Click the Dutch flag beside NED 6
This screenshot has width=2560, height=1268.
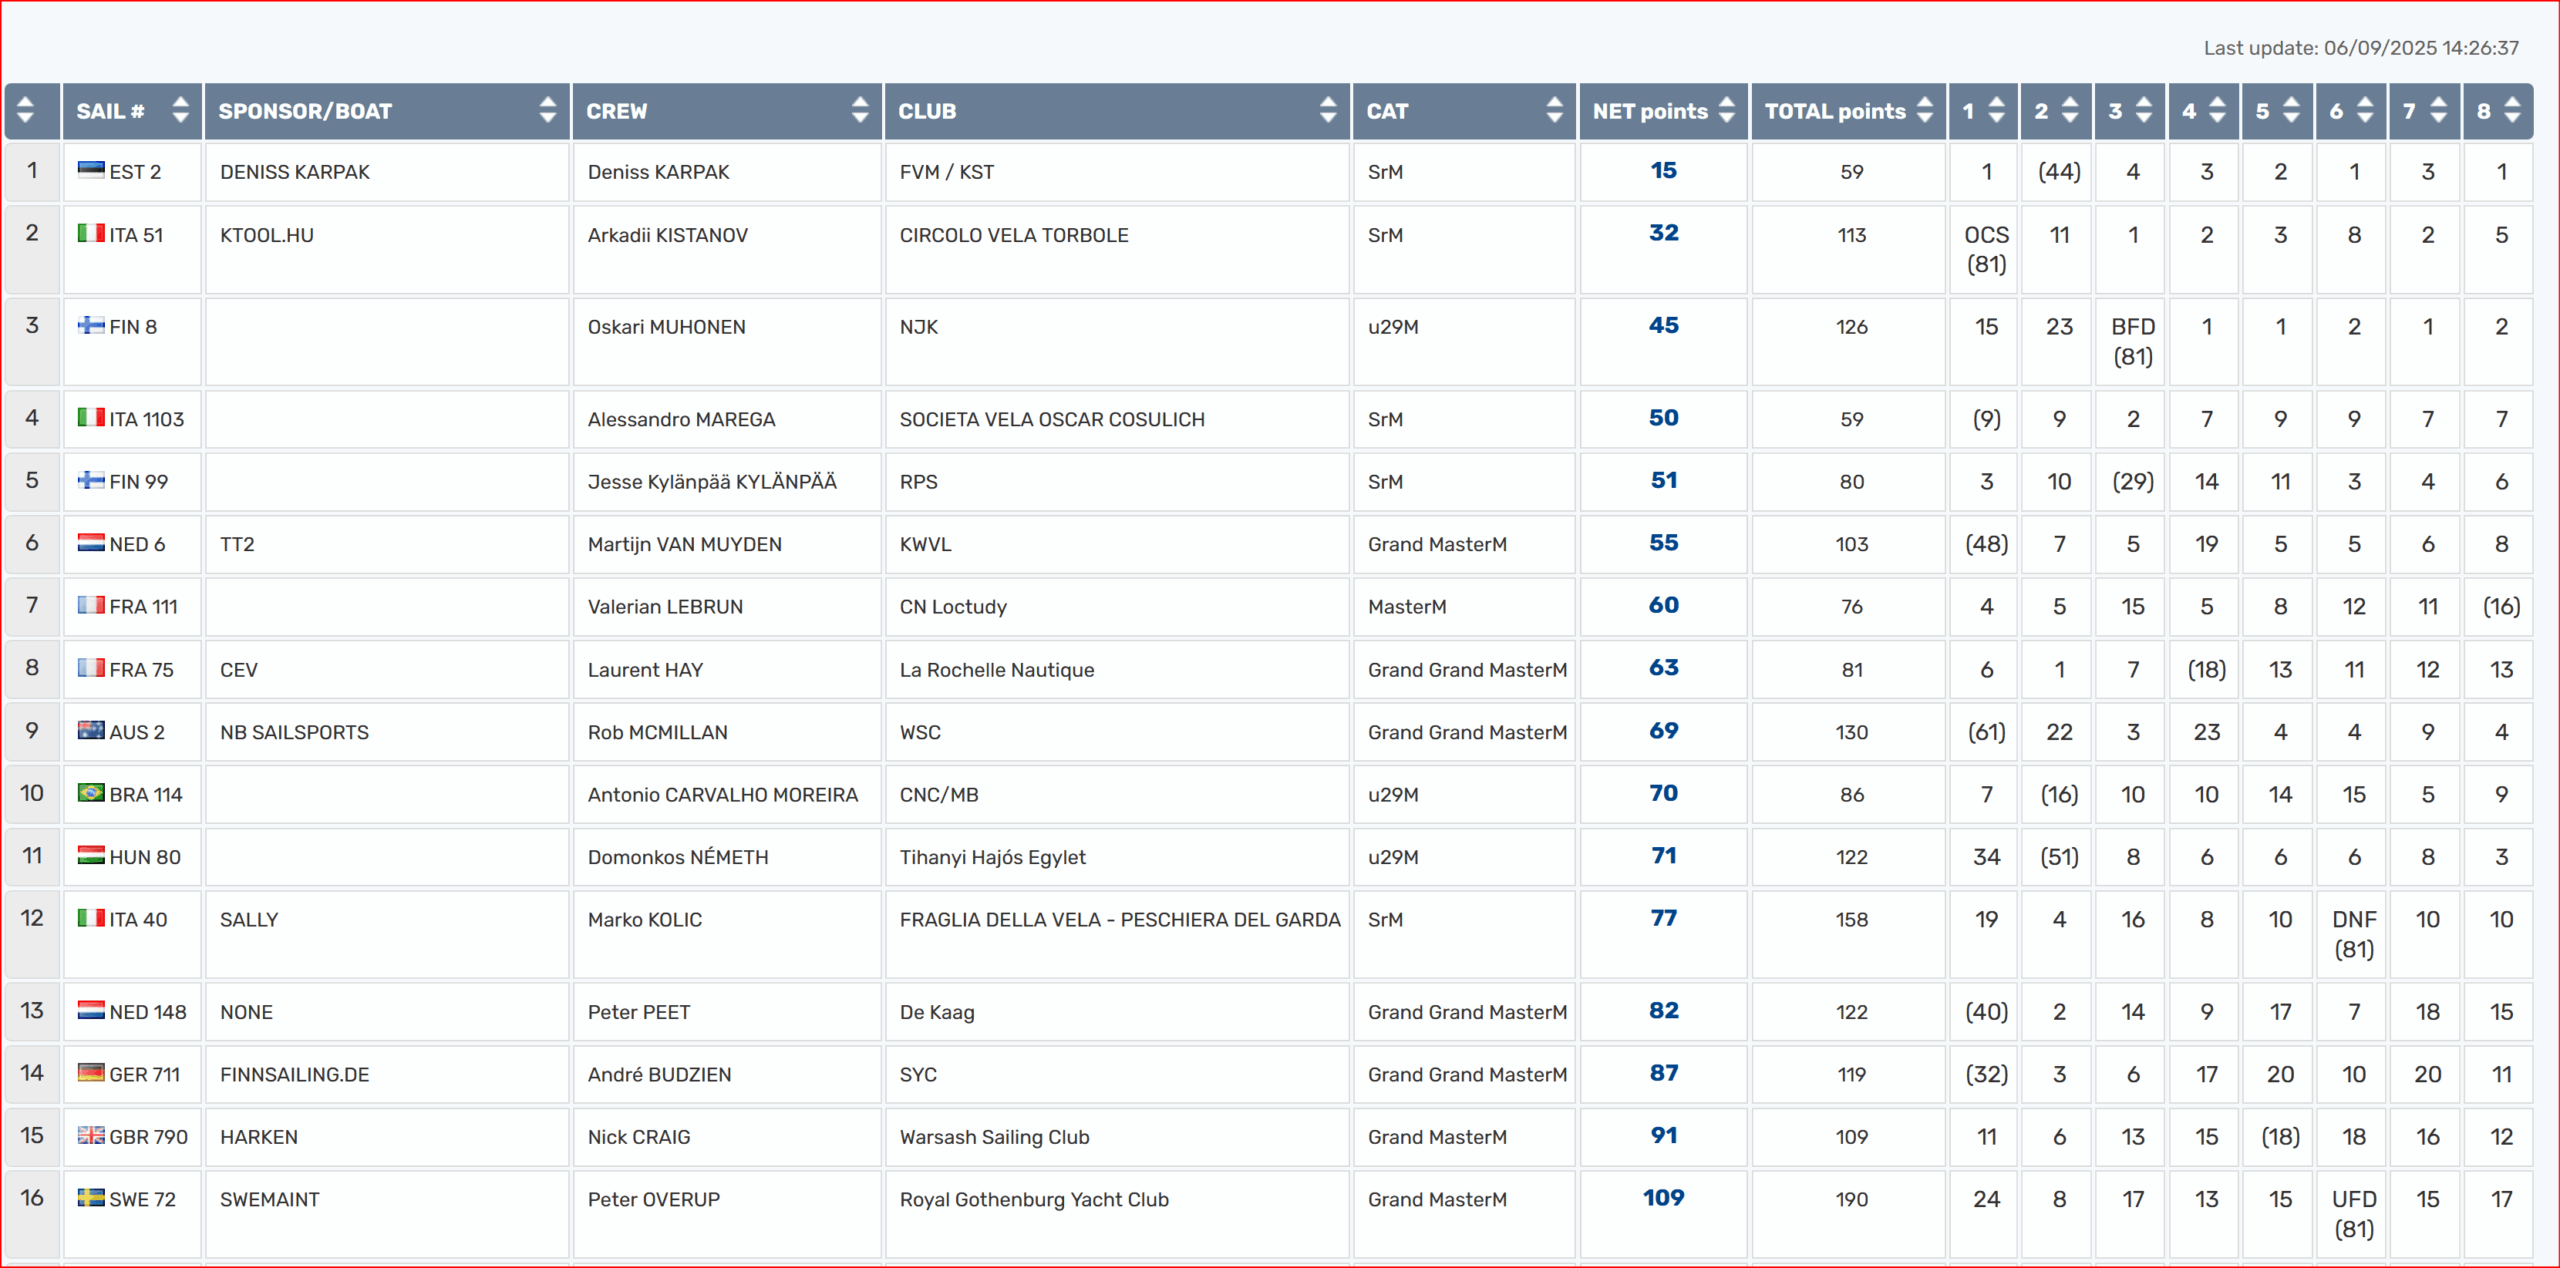point(91,542)
